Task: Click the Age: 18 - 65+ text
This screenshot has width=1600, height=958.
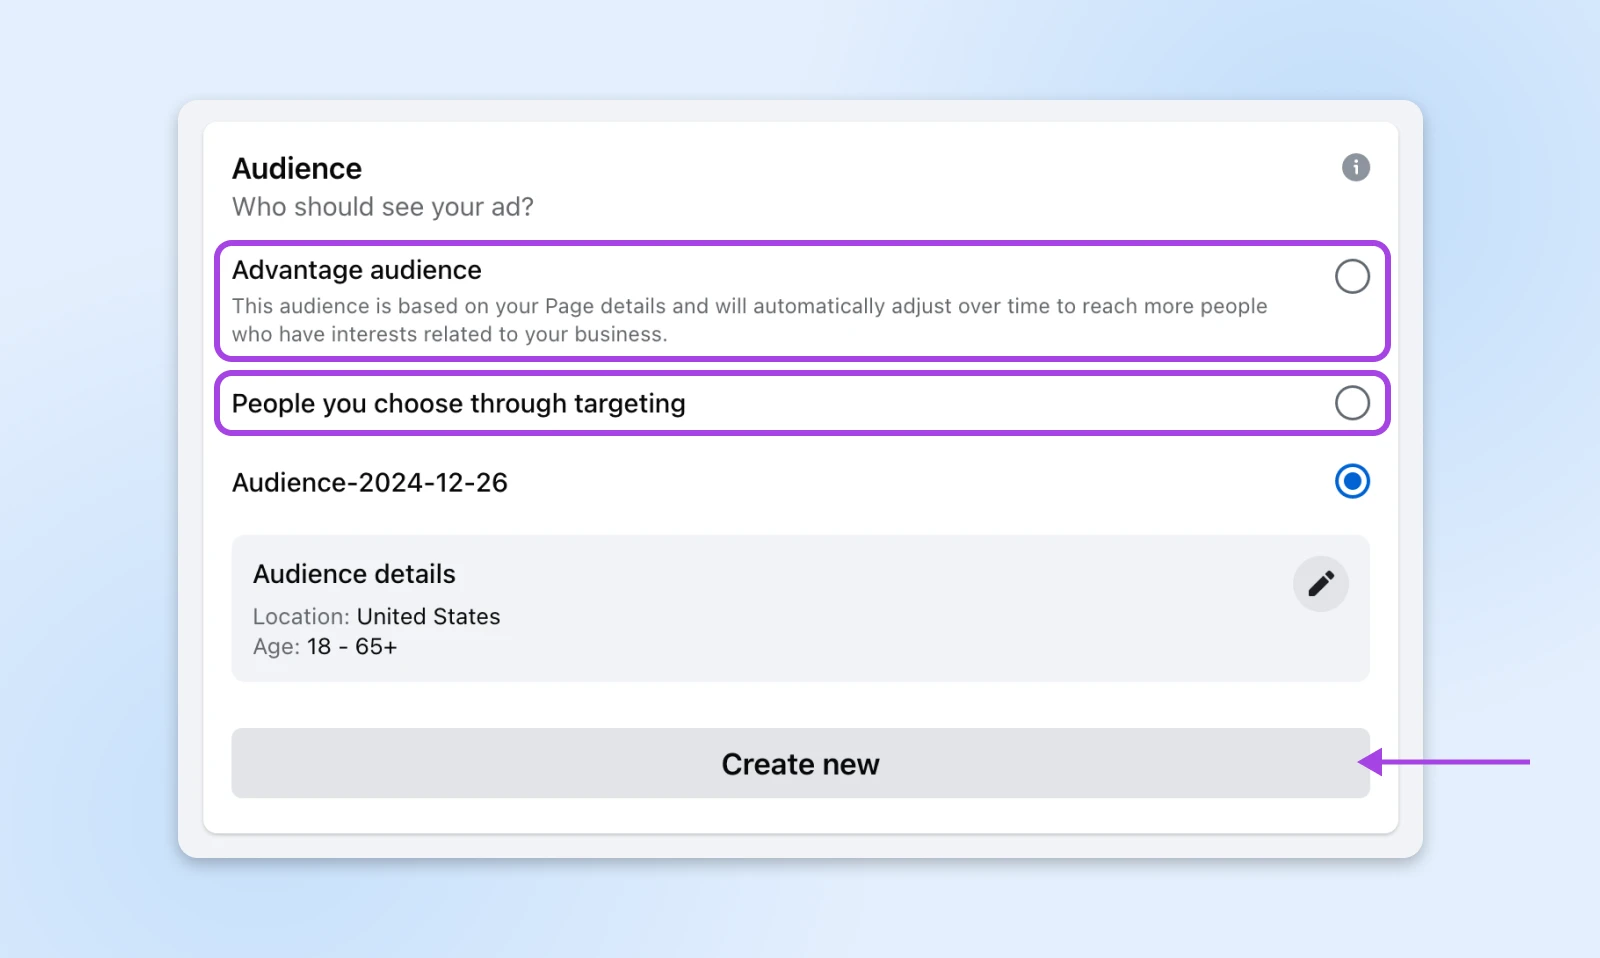Action: point(325,646)
